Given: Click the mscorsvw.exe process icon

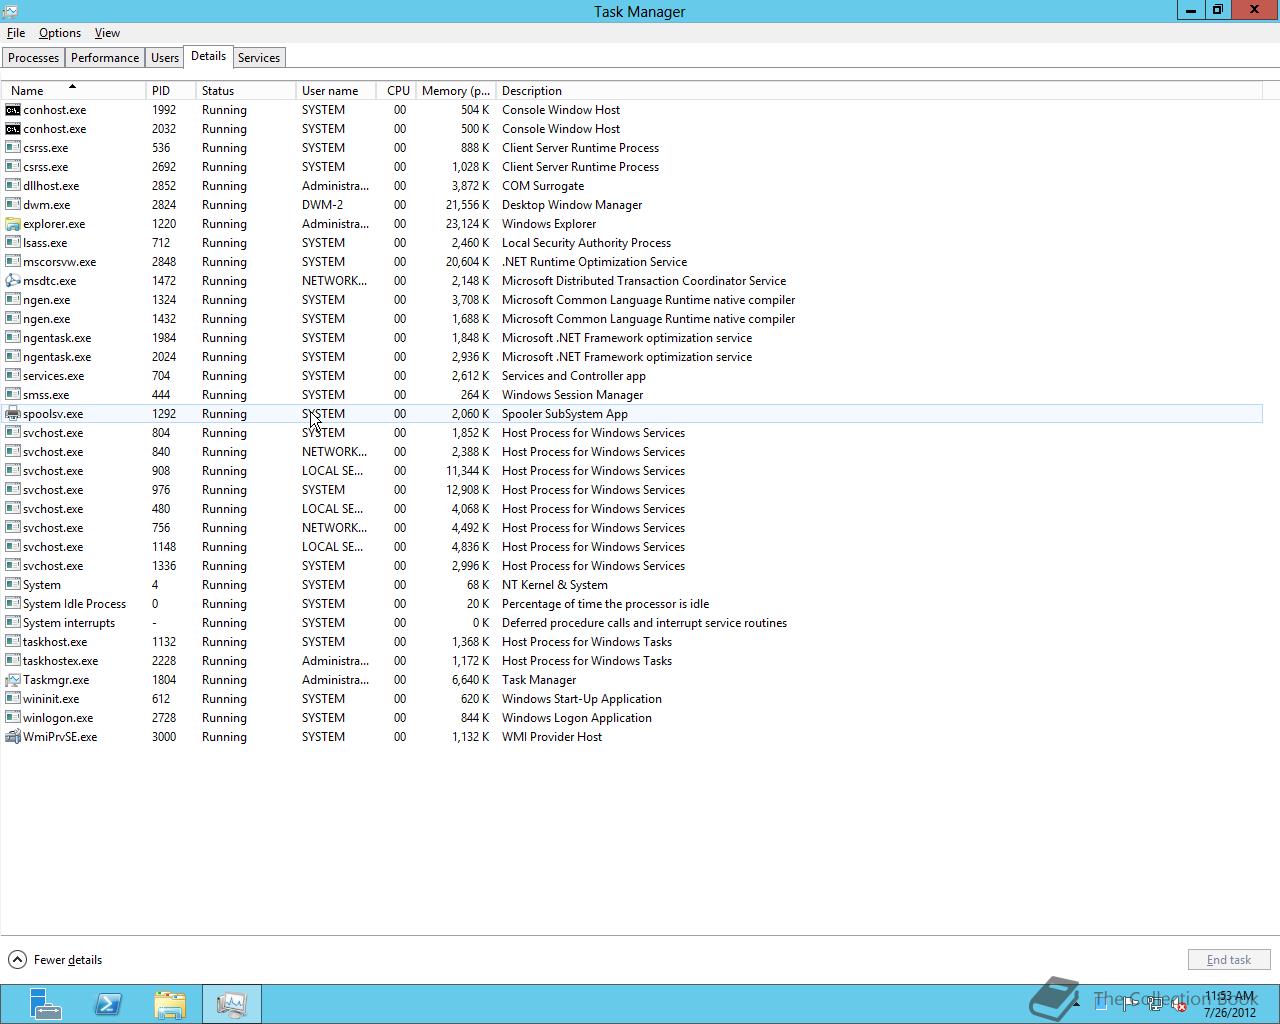Looking at the screenshot, I should [12, 262].
